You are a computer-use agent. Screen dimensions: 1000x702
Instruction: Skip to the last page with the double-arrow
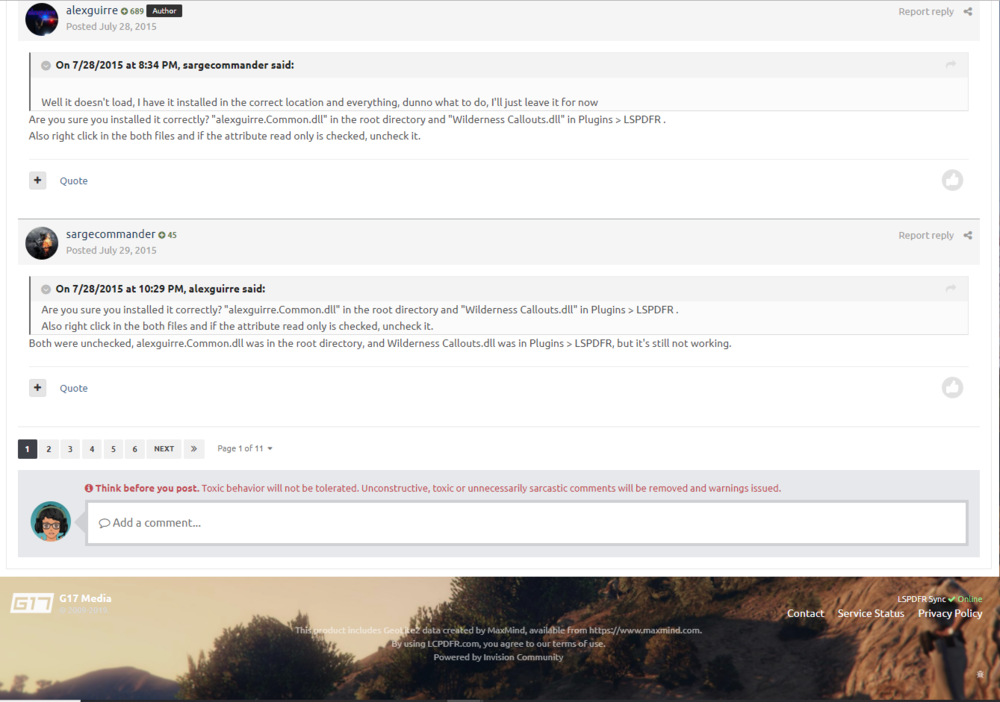pos(194,449)
